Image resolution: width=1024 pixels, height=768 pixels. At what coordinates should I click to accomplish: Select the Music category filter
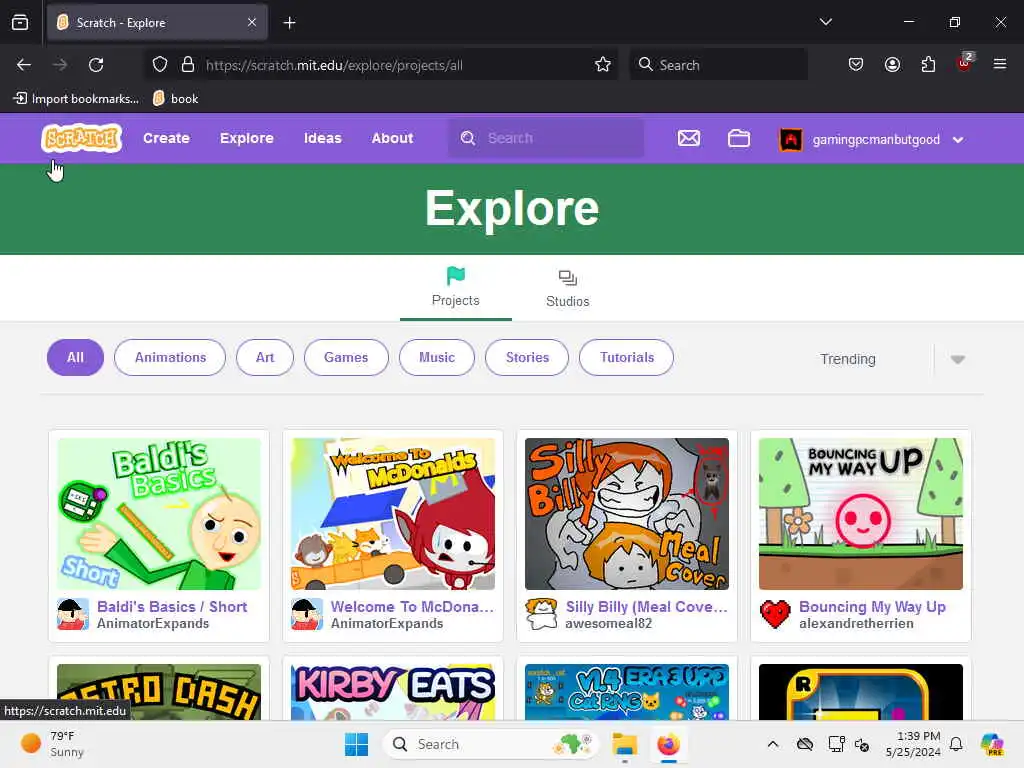436,357
